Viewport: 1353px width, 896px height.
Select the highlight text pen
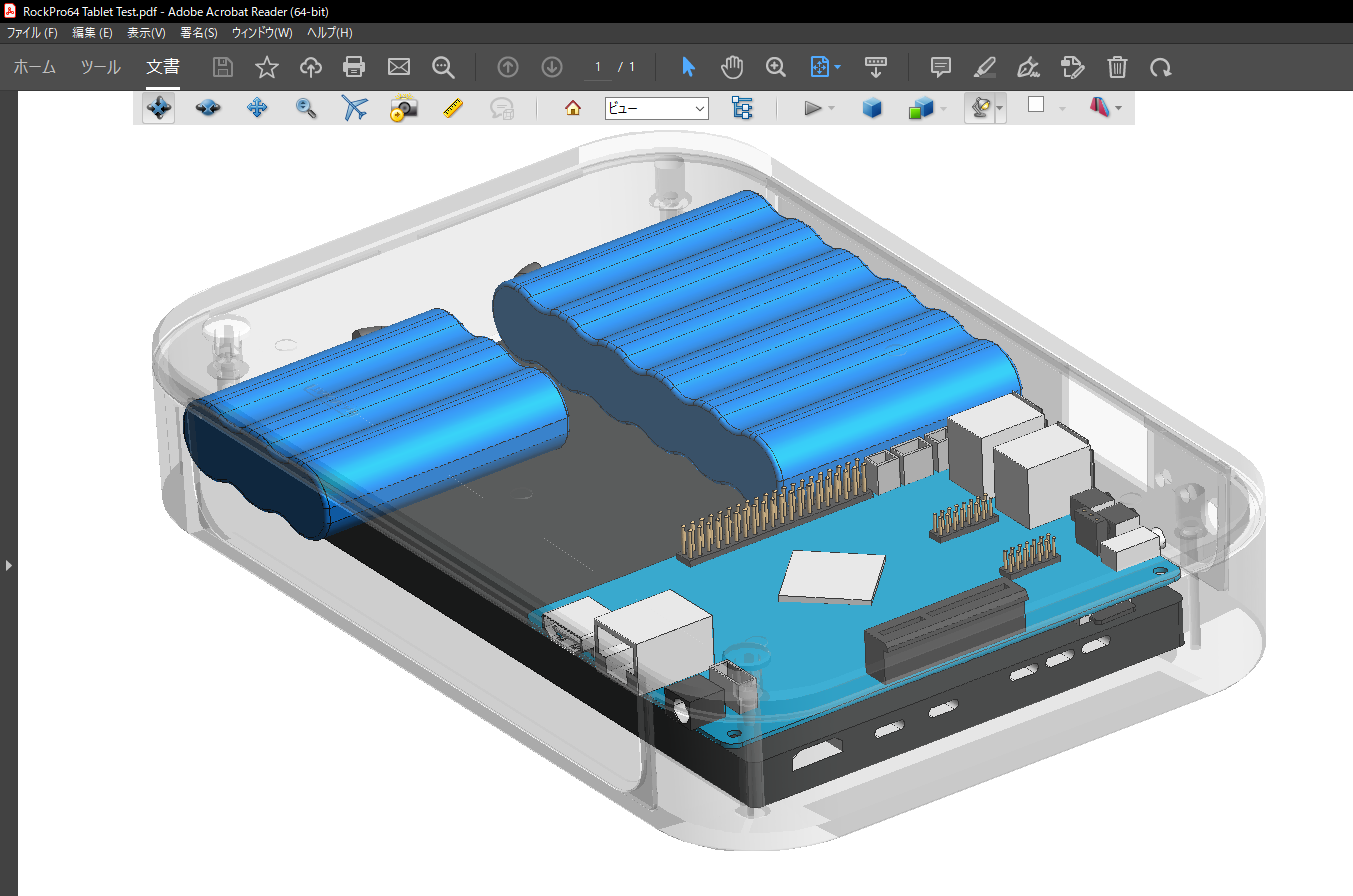click(x=985, y=67)
